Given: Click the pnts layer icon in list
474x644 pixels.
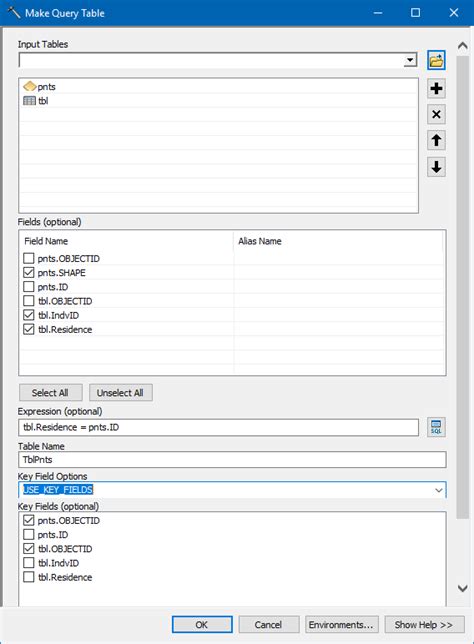Looking at the screenshot, I should coord(30,87).
